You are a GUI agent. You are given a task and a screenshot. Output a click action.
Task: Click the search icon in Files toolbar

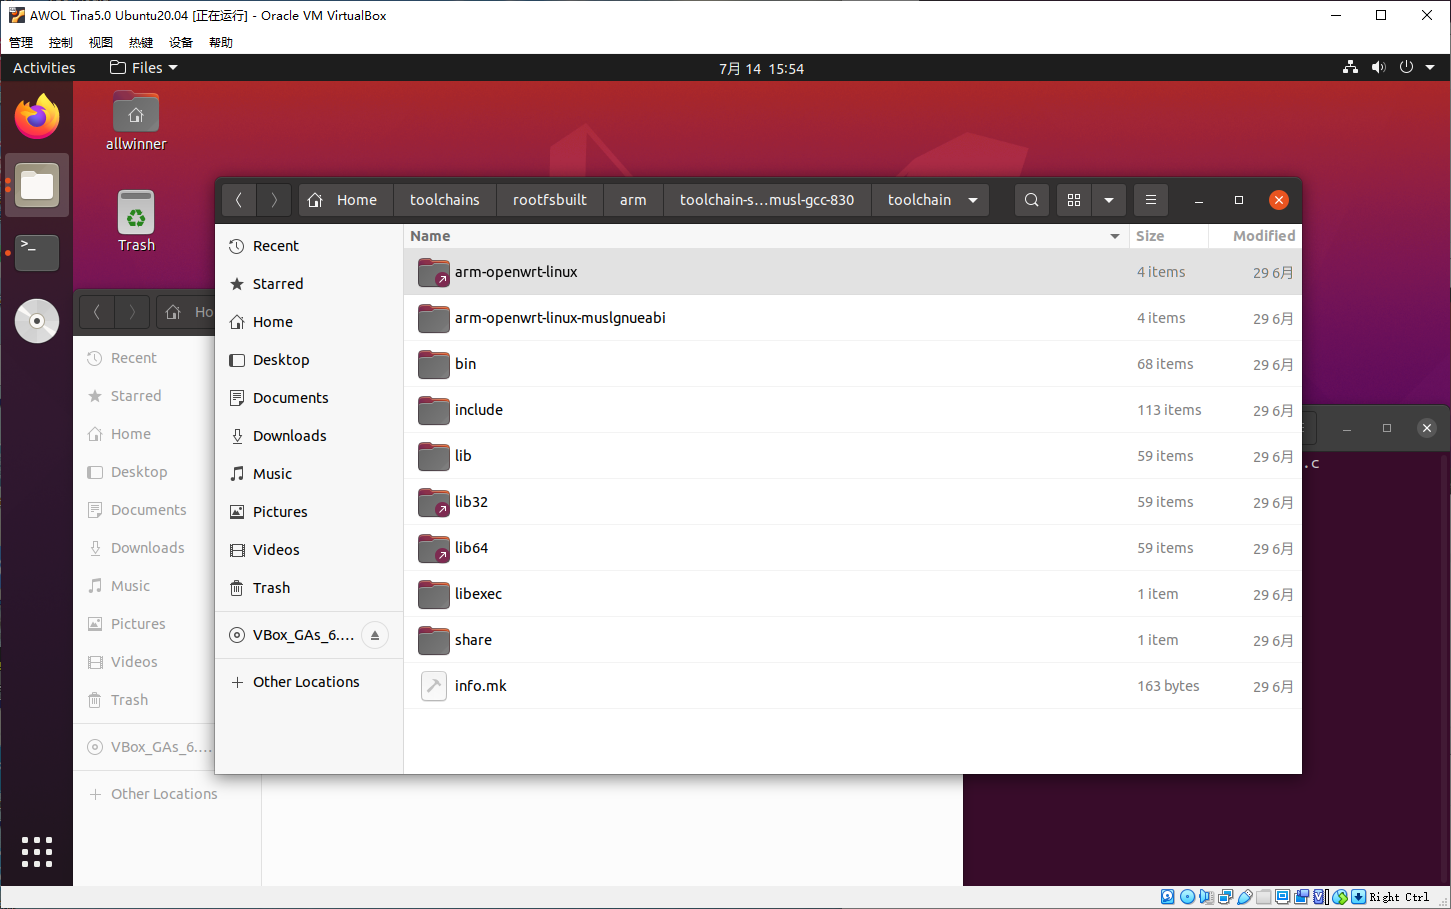pos(1031,200)
